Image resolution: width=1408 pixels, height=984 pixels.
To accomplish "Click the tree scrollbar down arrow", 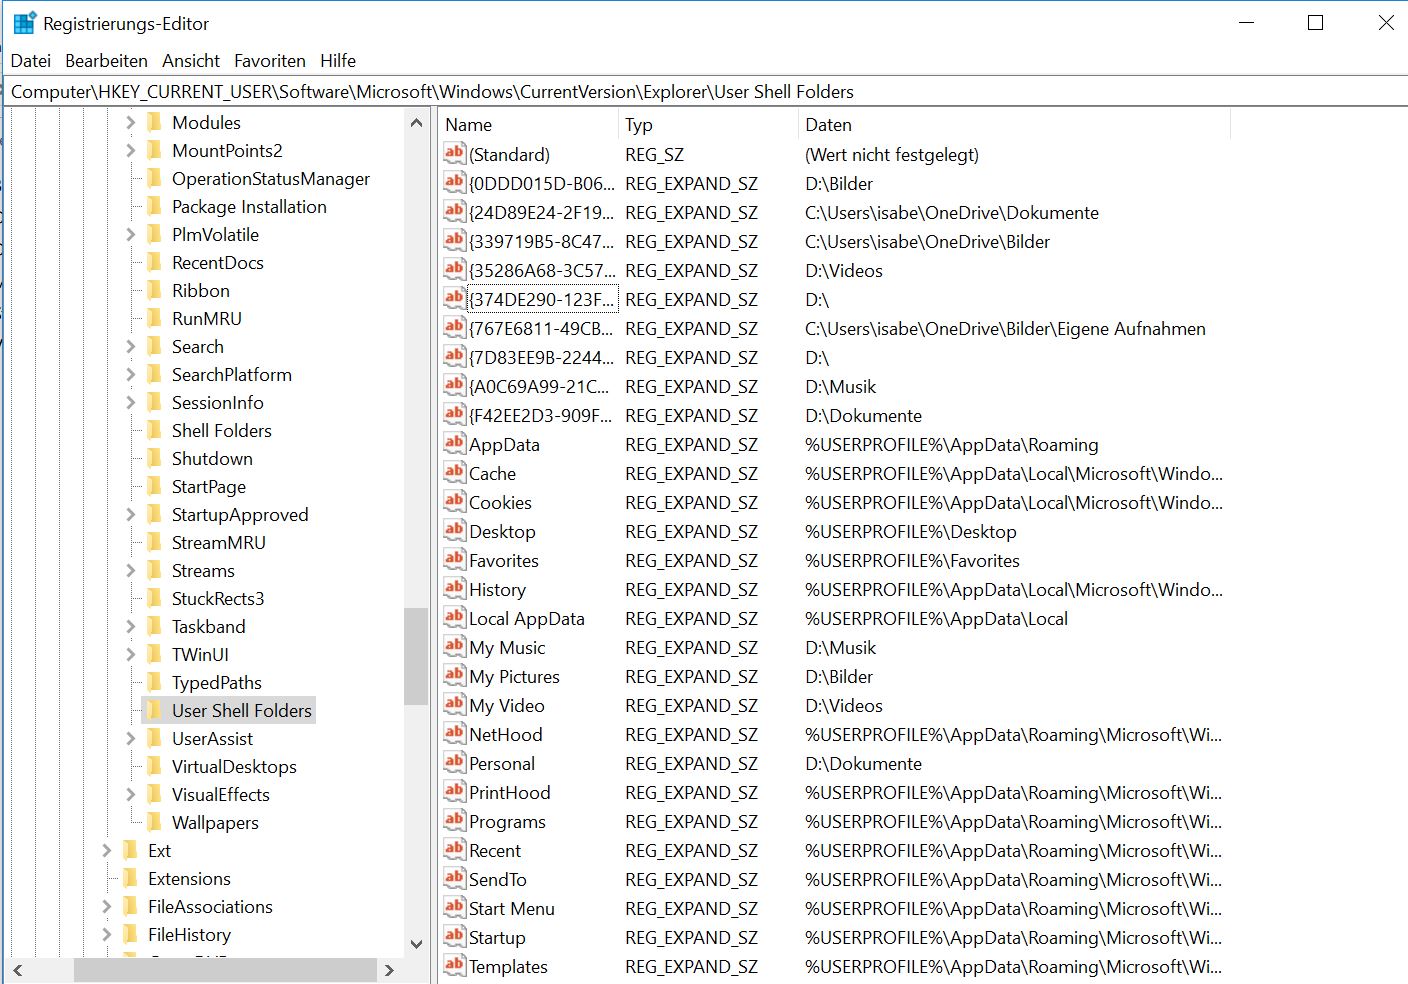I will (416, 944).
